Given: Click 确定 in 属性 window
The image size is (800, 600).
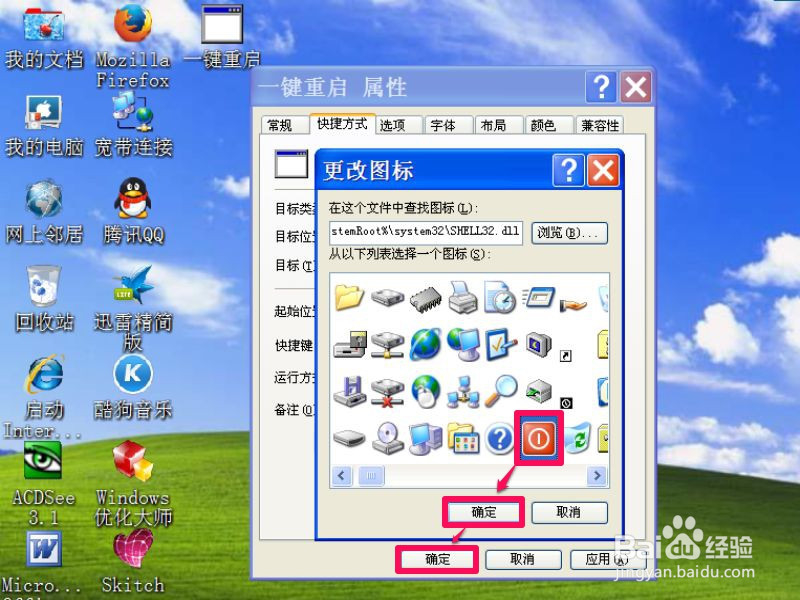Looking at the screenshot, I should pyautogui.click(x=437, y=559).
